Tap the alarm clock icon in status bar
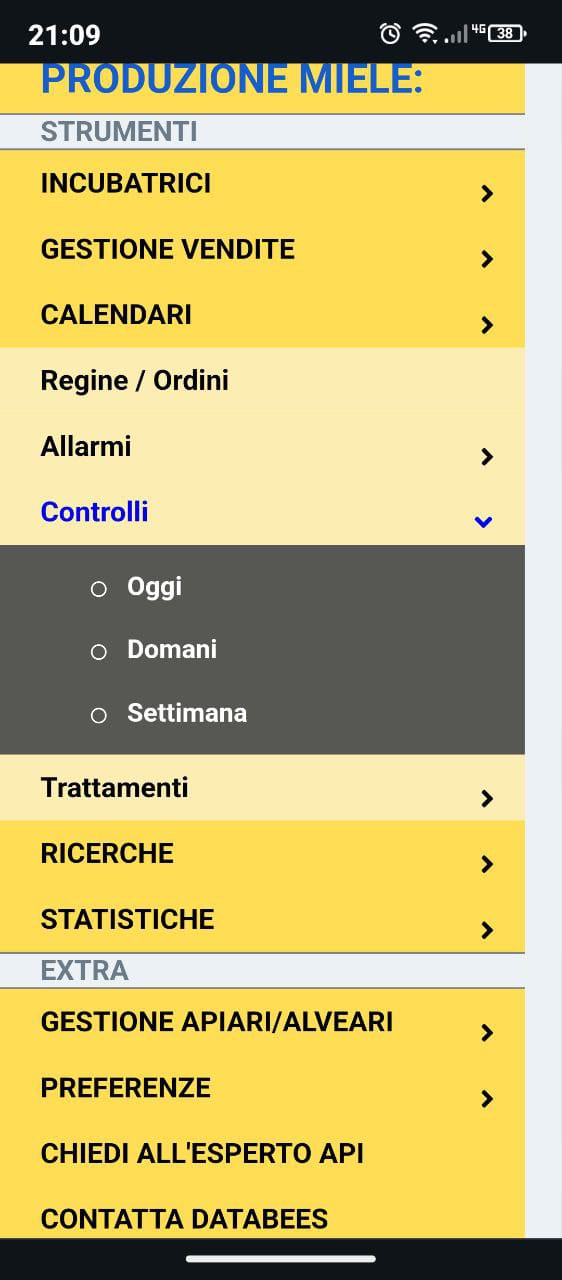Screen dimensions: 562x1280 tap(390, 34)
